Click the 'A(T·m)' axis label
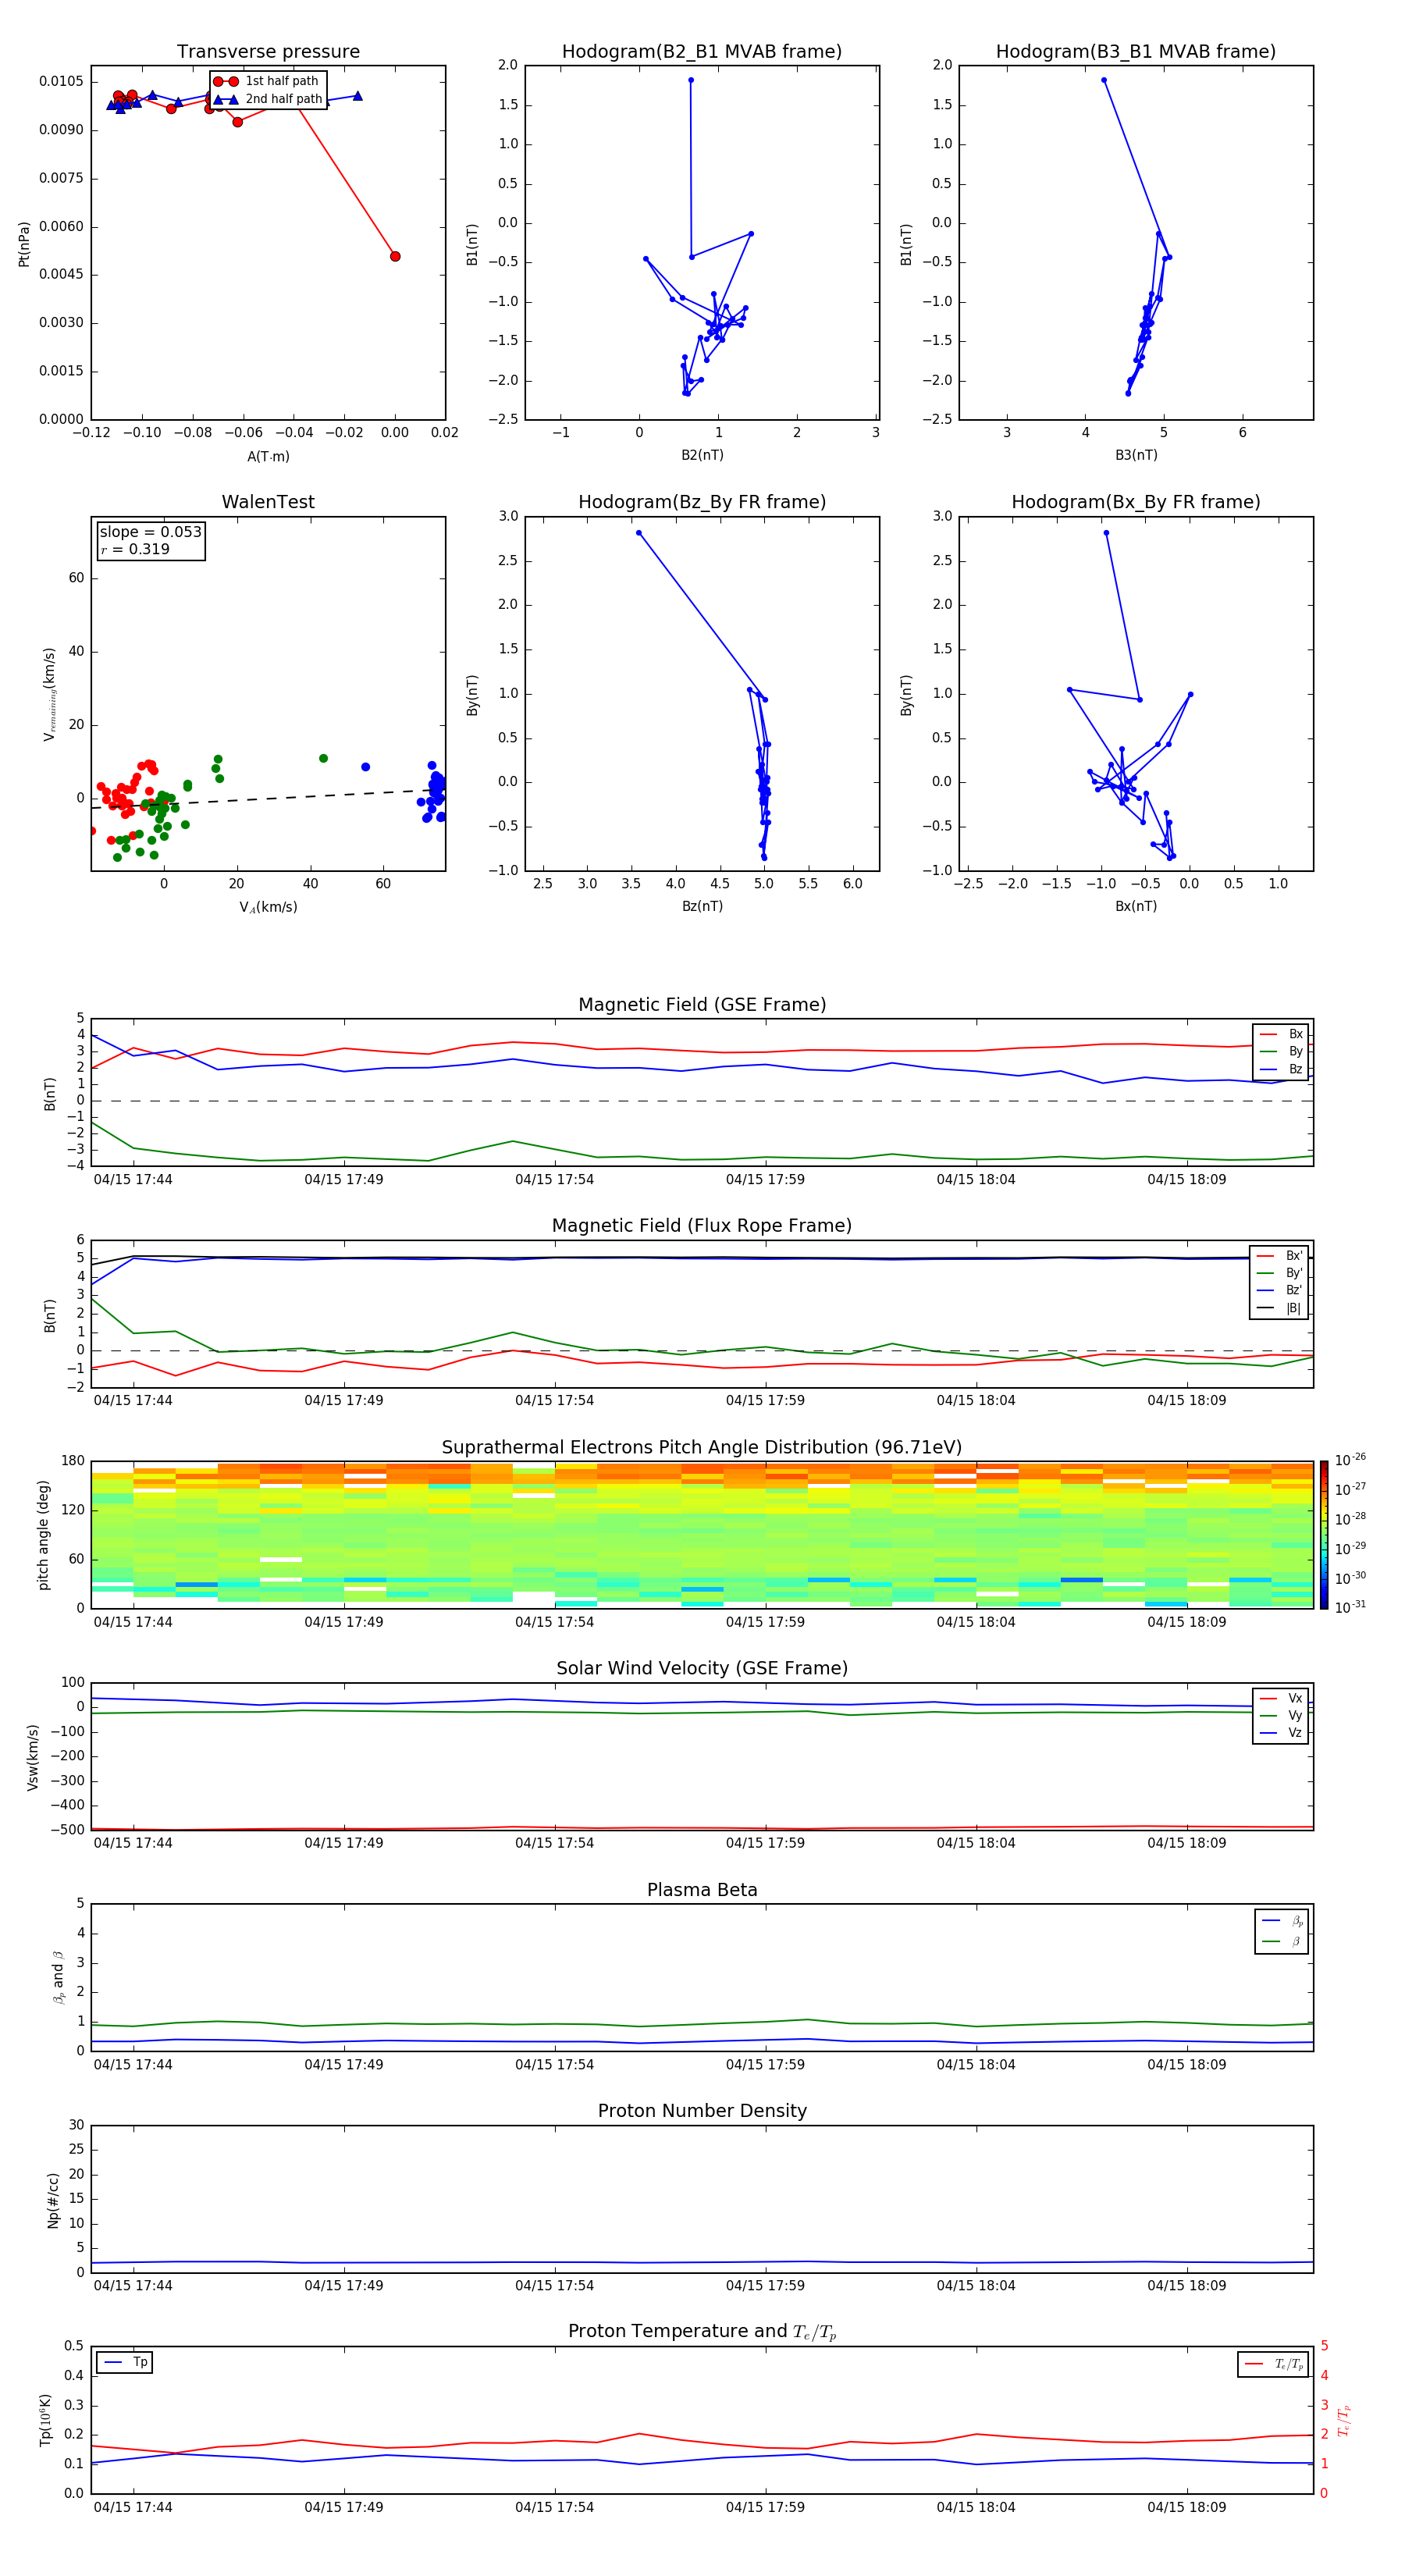 click(x=268, y=457)
